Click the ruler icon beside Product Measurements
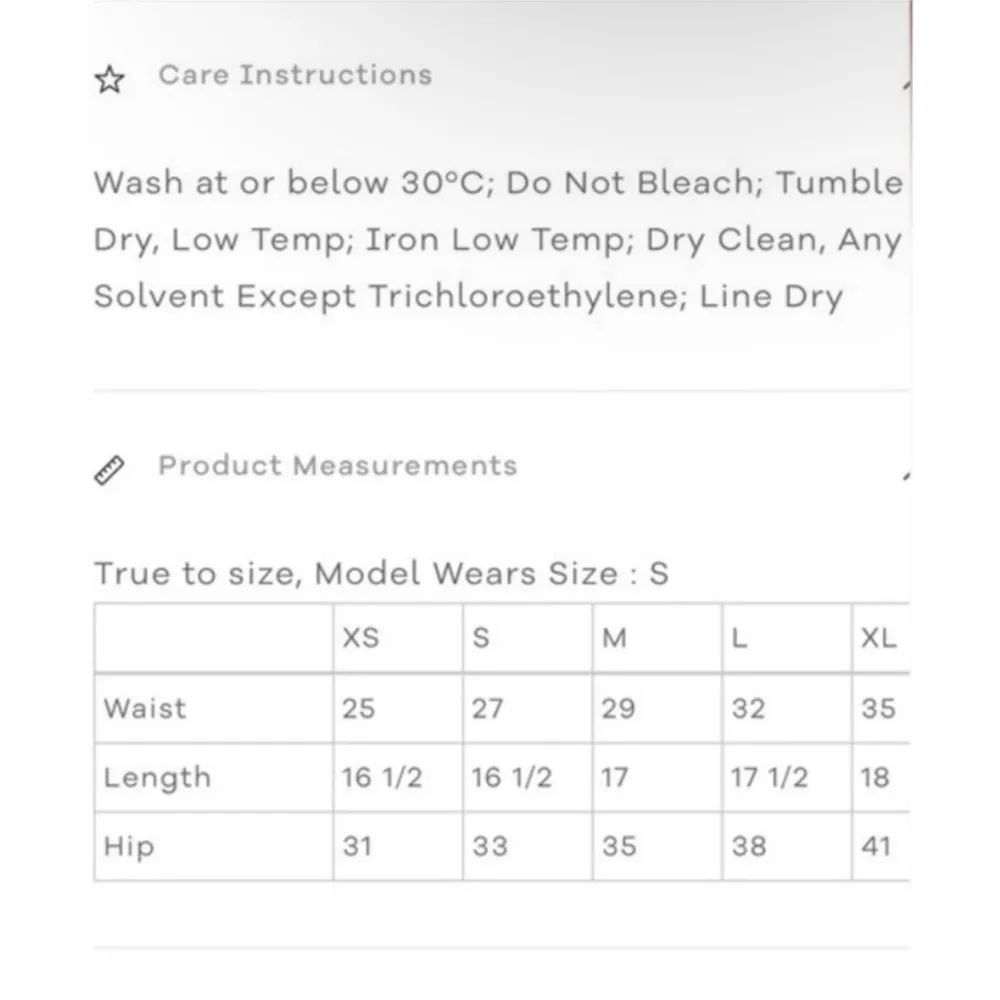 click(109, 470)
